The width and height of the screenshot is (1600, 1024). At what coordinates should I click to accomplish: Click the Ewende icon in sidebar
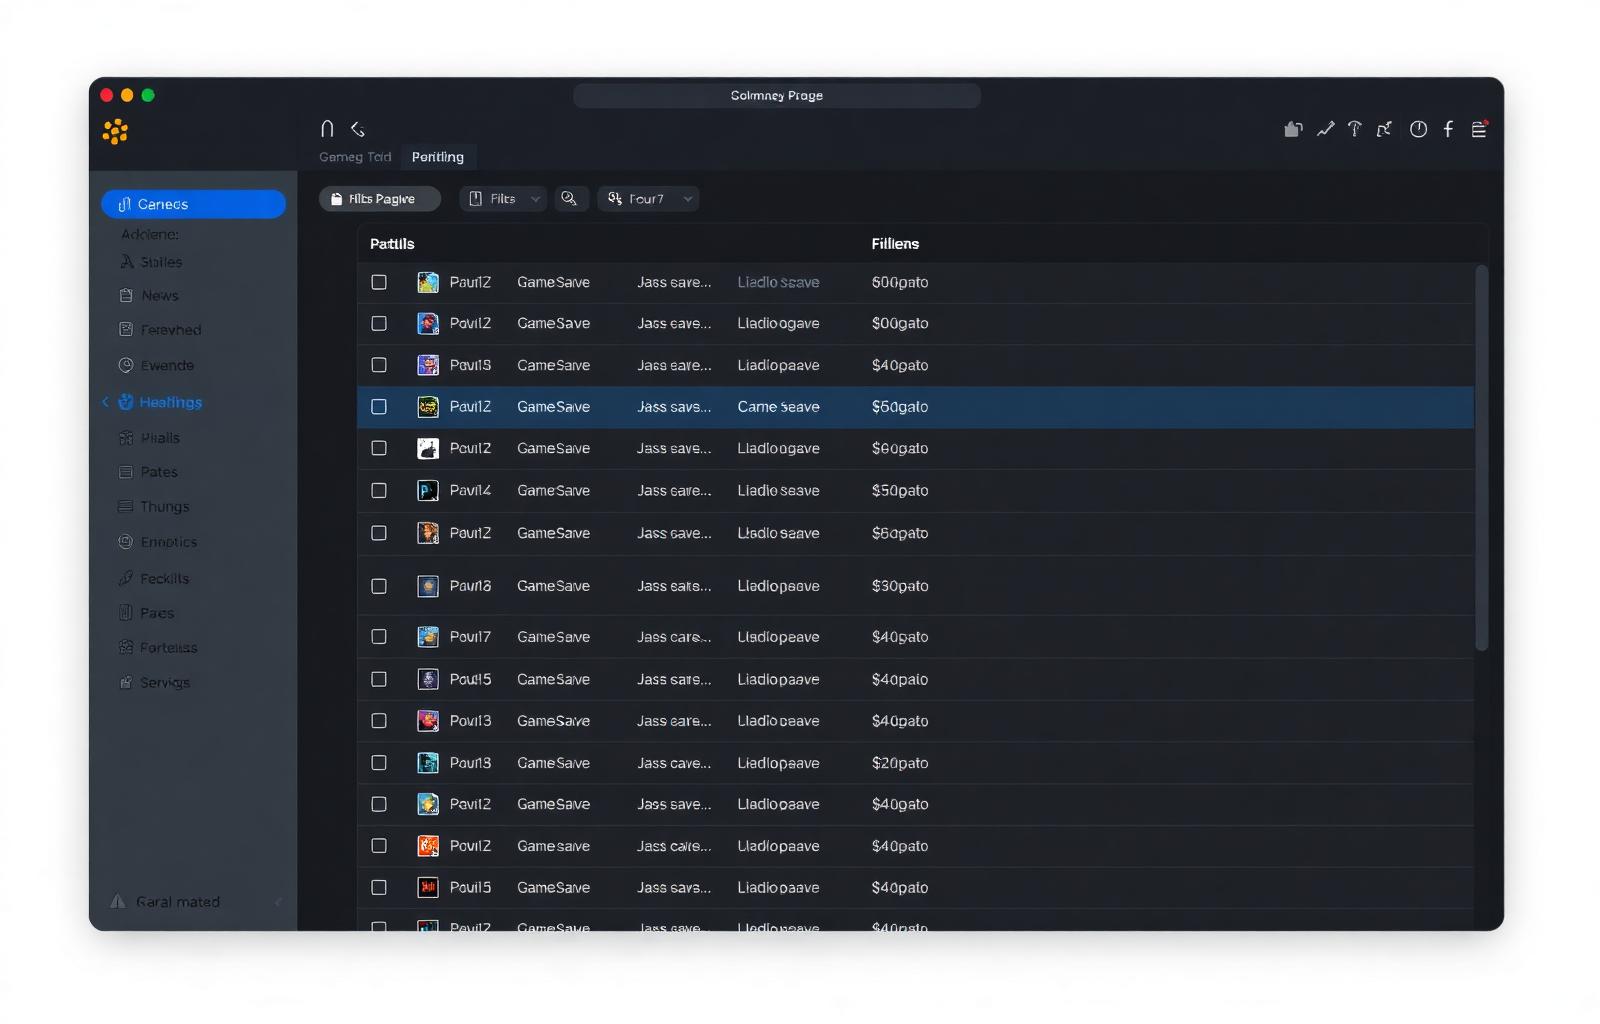click(126, 365)
